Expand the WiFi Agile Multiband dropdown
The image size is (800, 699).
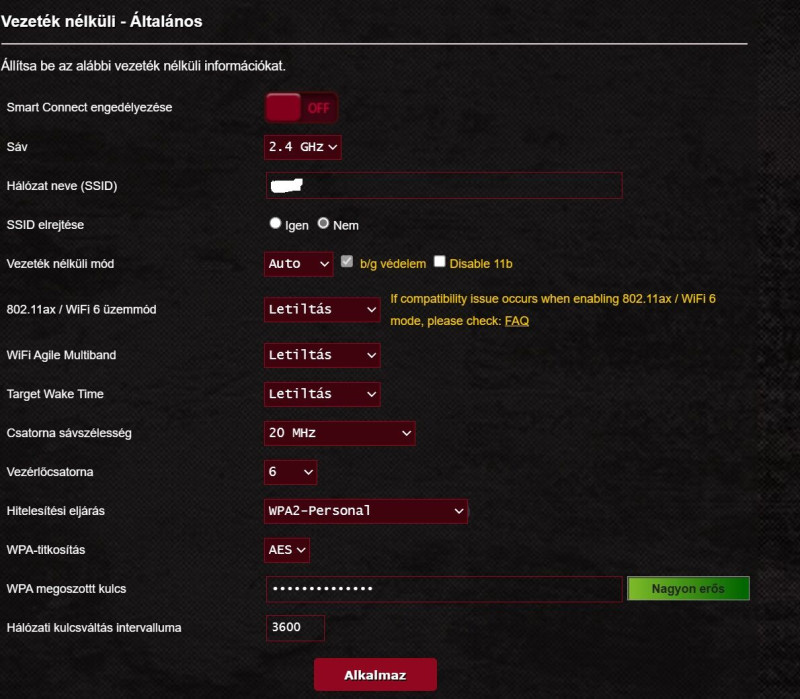click(322, 355)
